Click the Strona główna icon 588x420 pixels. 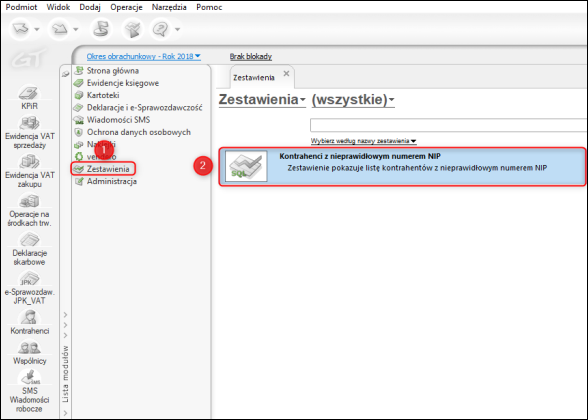point(79,70)
